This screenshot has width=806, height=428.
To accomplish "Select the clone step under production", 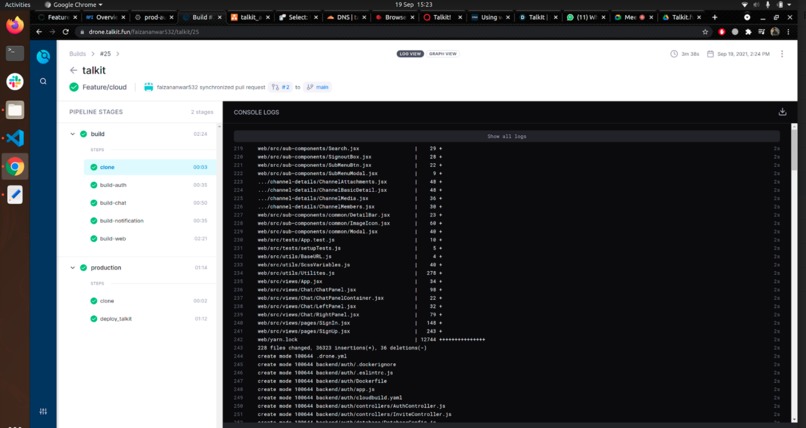I will coord(150,301).
